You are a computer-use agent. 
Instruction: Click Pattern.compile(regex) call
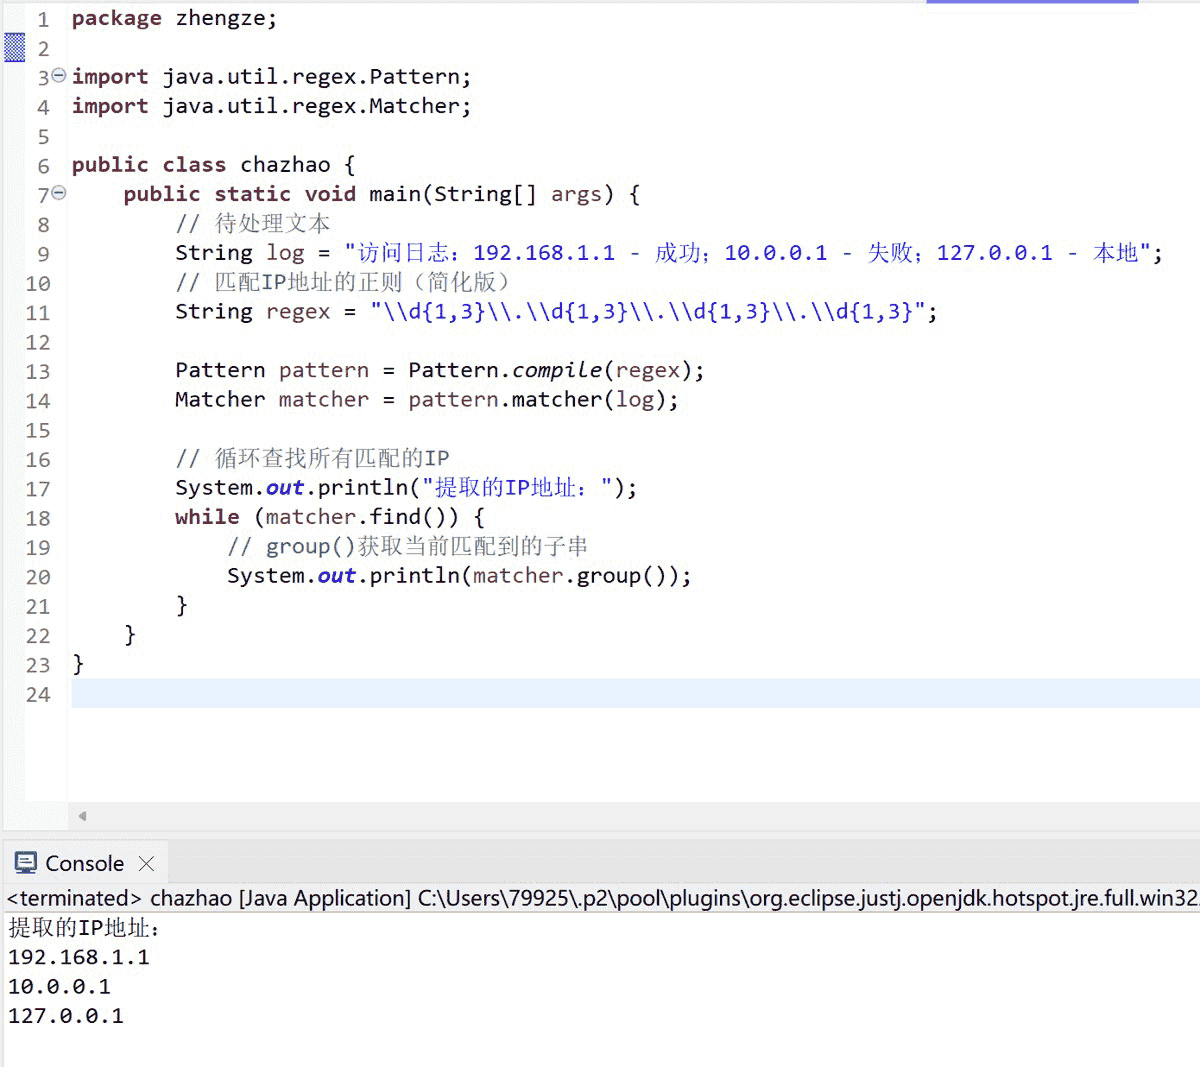point(550,370)
